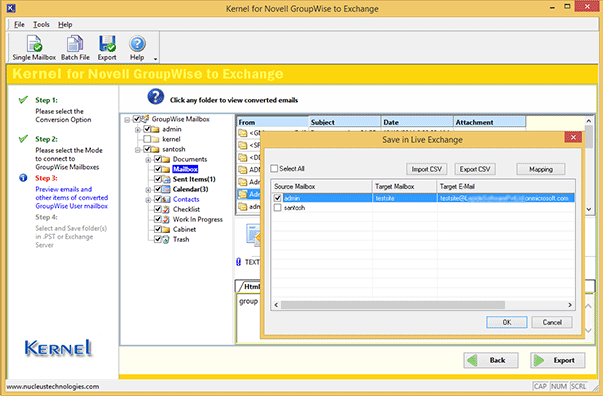Confirm with the OK button

coord(506,322)
